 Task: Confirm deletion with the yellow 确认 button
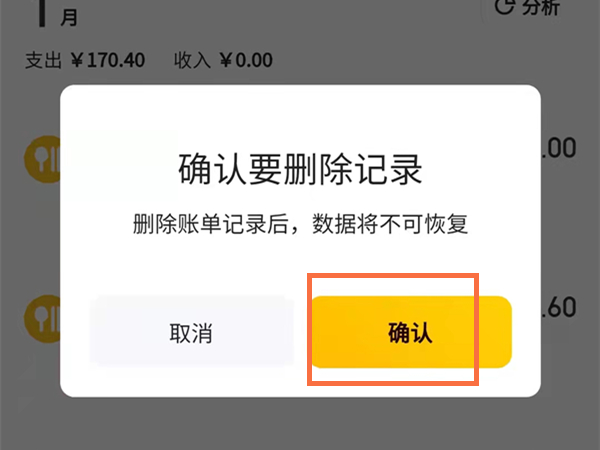pyautogui.click(x=412, y=332)
